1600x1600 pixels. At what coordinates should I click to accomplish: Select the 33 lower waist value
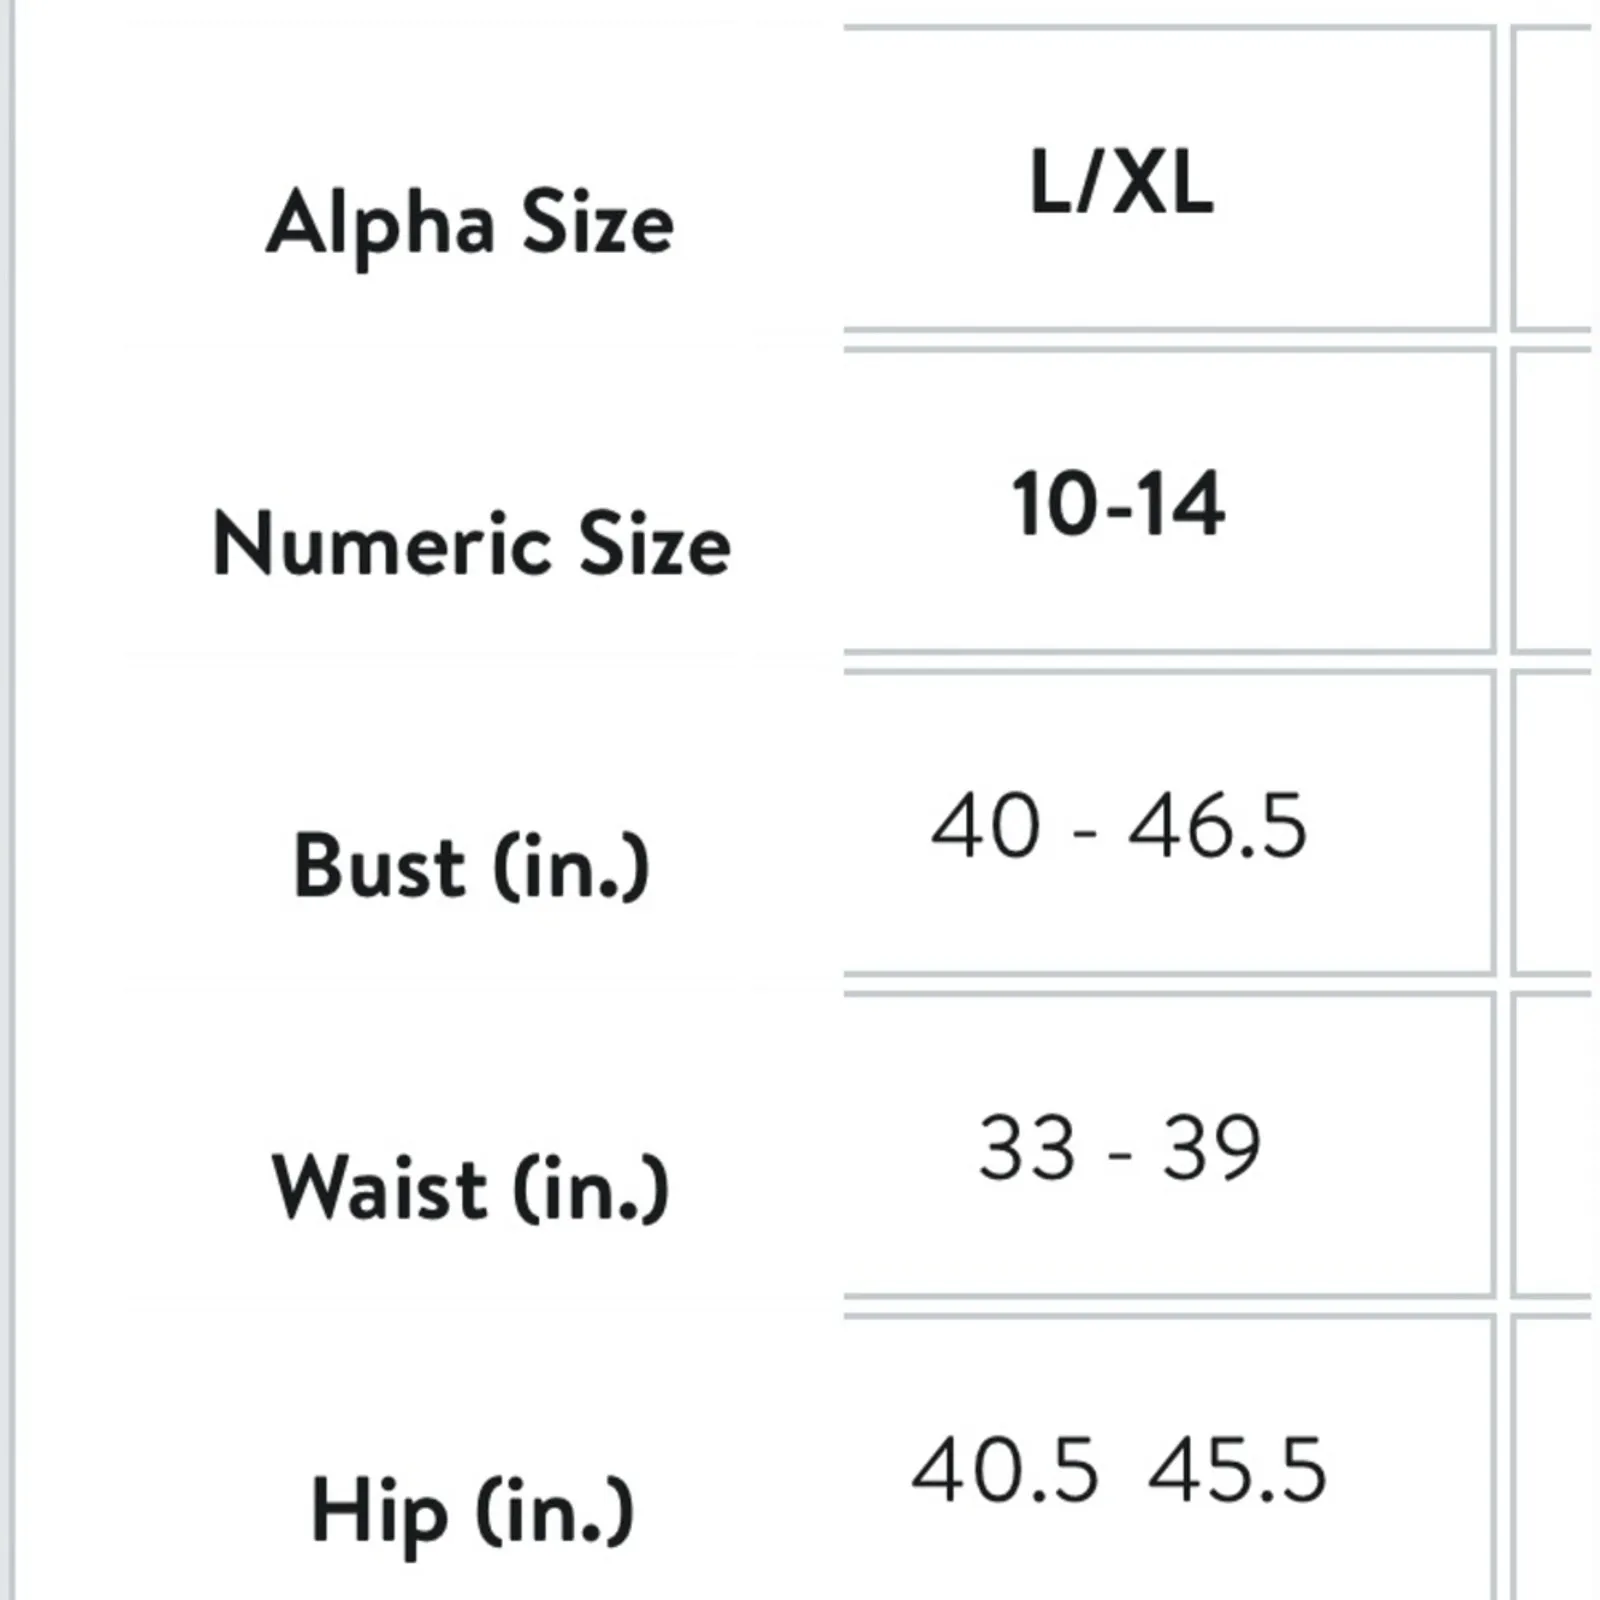coord(1027,1148)
